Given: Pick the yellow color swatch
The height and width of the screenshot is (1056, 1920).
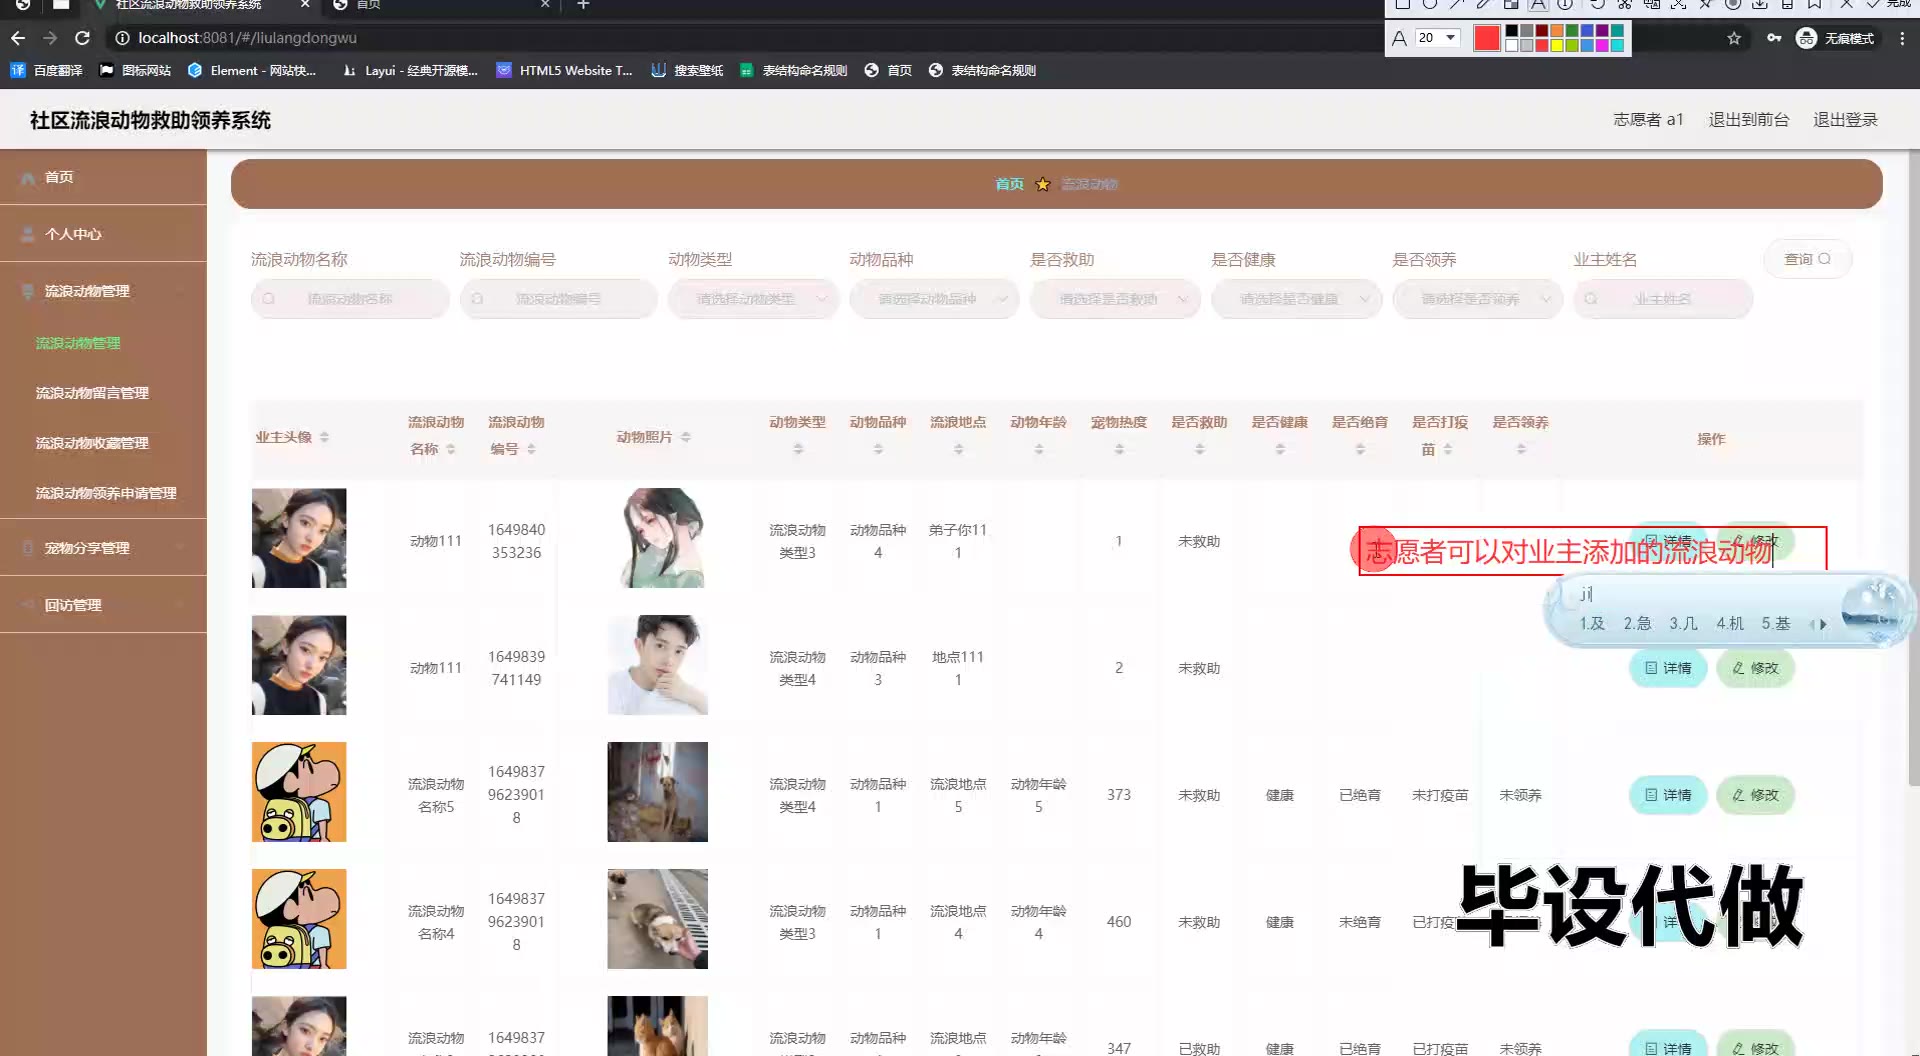Looking at the screenshot, I should pos(1557,45).
